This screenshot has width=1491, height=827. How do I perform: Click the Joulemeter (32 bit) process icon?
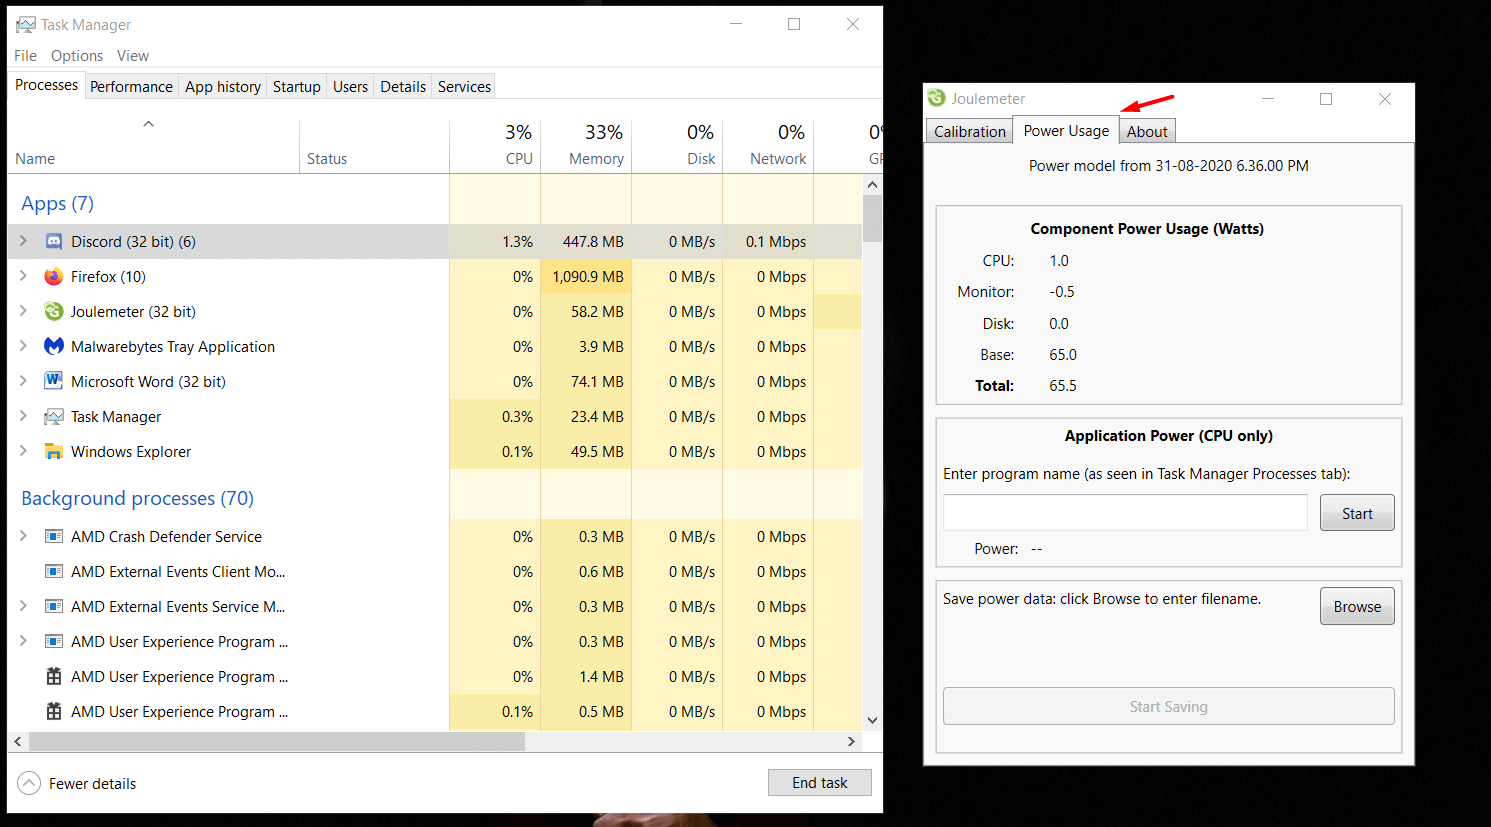[x=54, y=312]
